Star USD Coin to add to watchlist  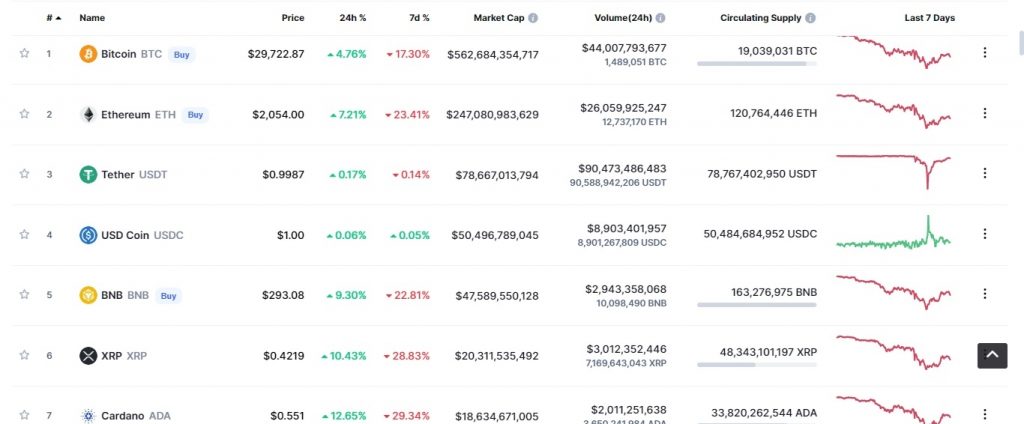tap(24, 234)
